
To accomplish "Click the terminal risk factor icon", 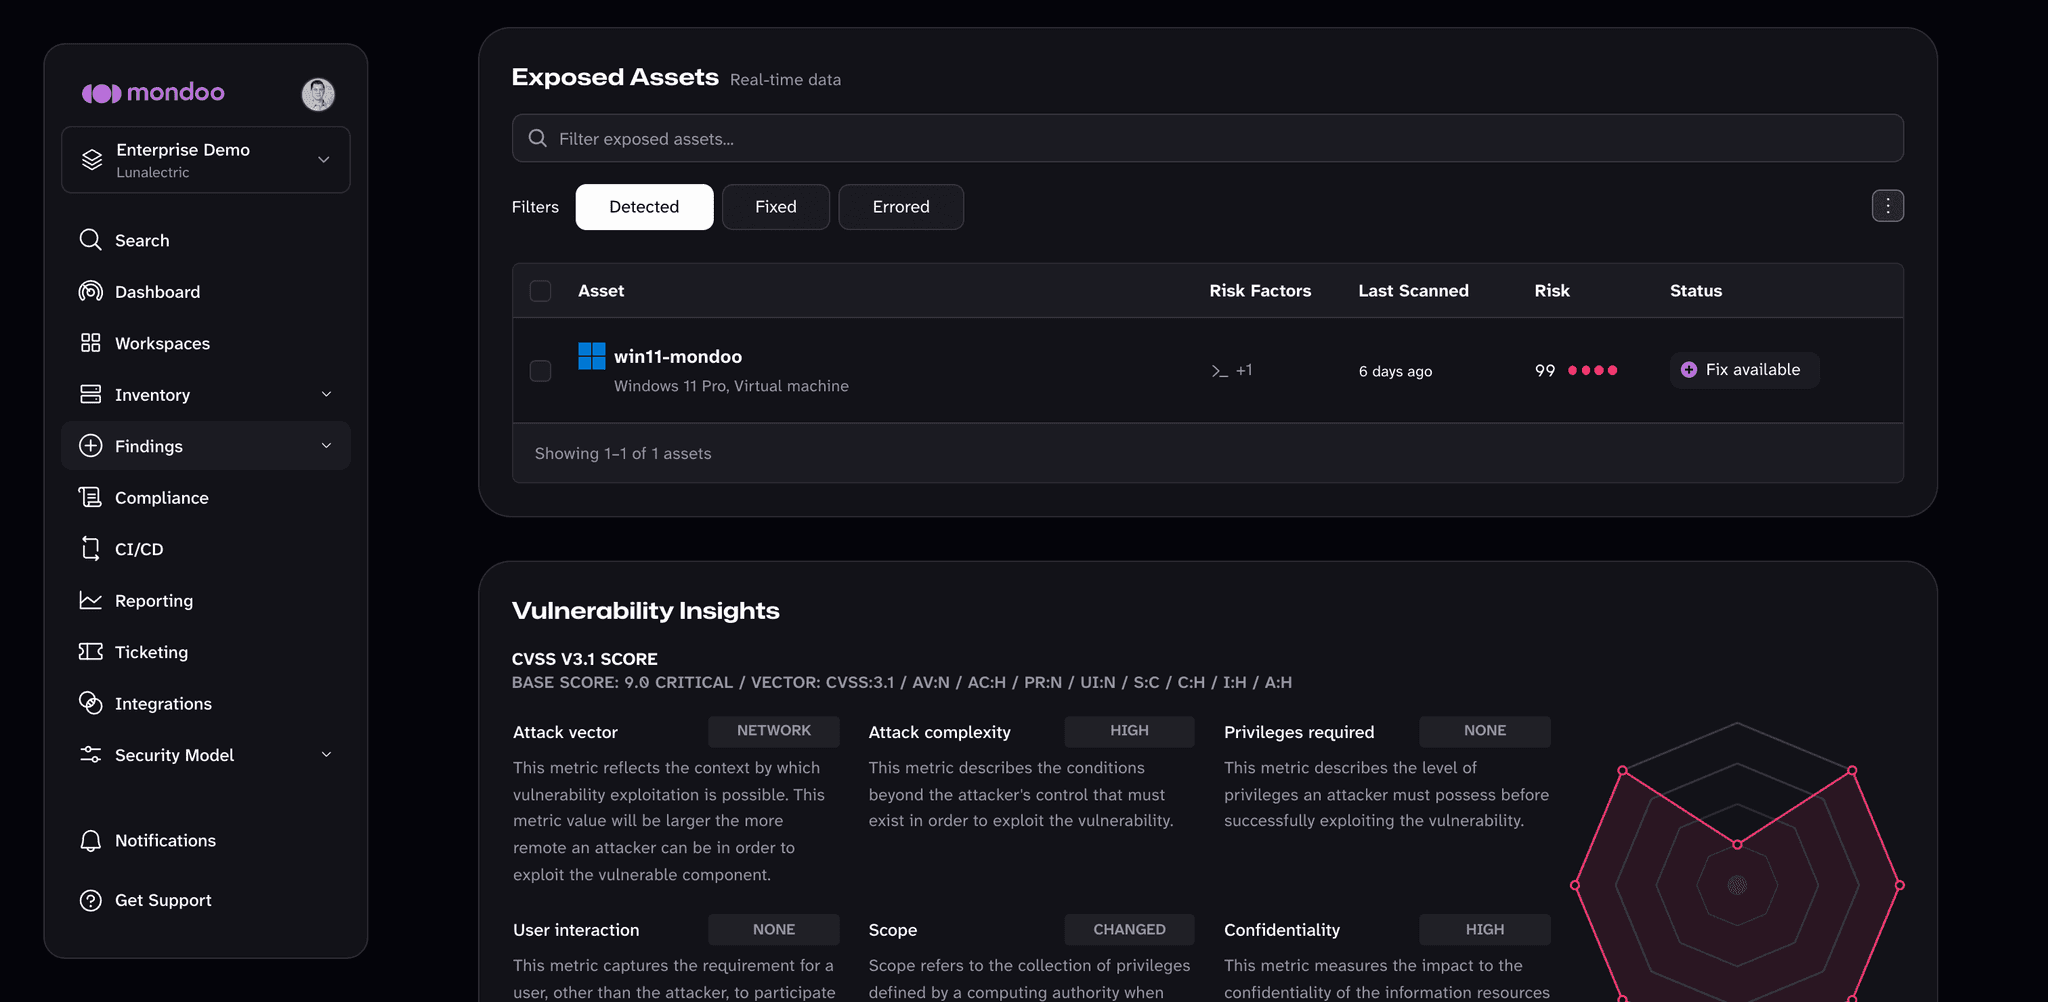I will click(x=1219, y=371).
